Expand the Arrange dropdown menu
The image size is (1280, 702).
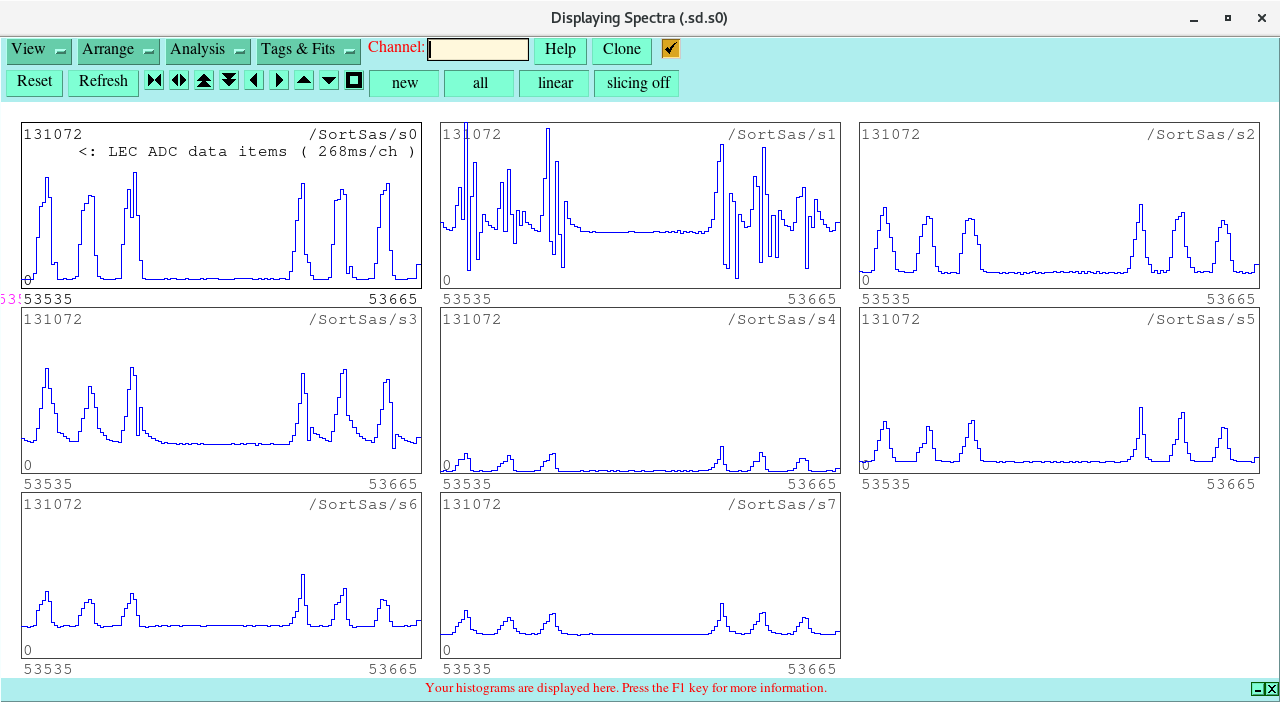click(x=119, y=50)
